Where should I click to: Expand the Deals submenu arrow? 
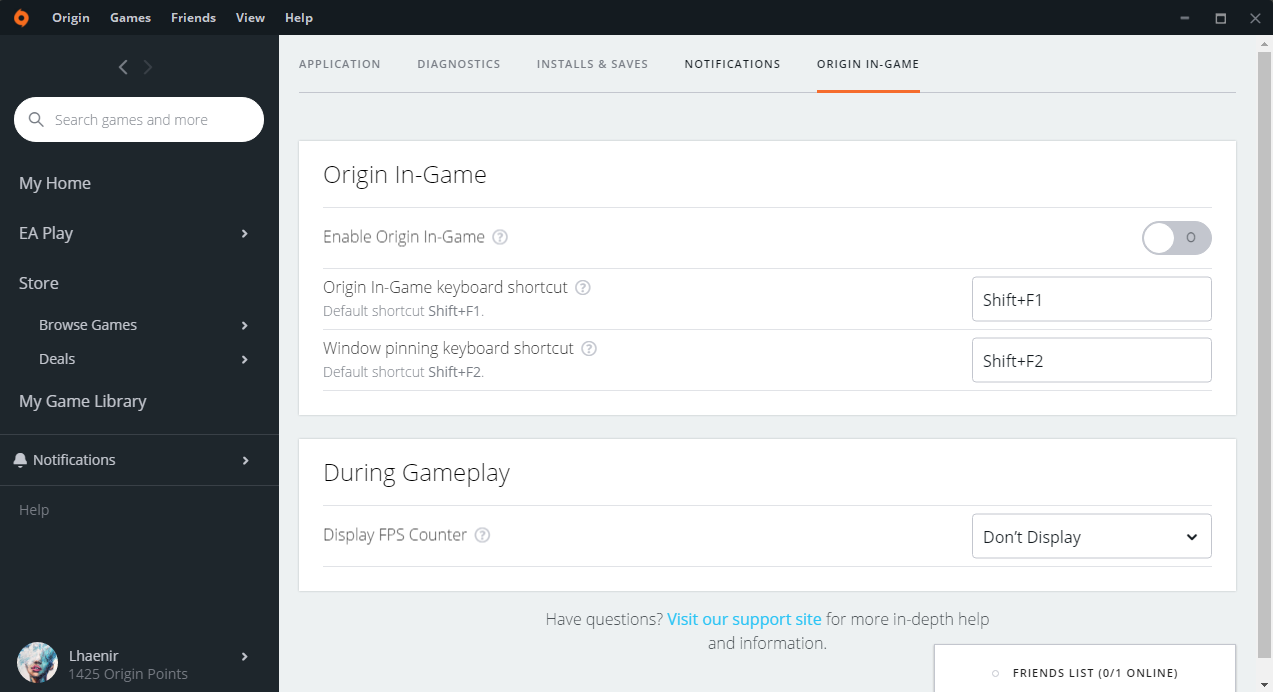click(x=245, y=360)
